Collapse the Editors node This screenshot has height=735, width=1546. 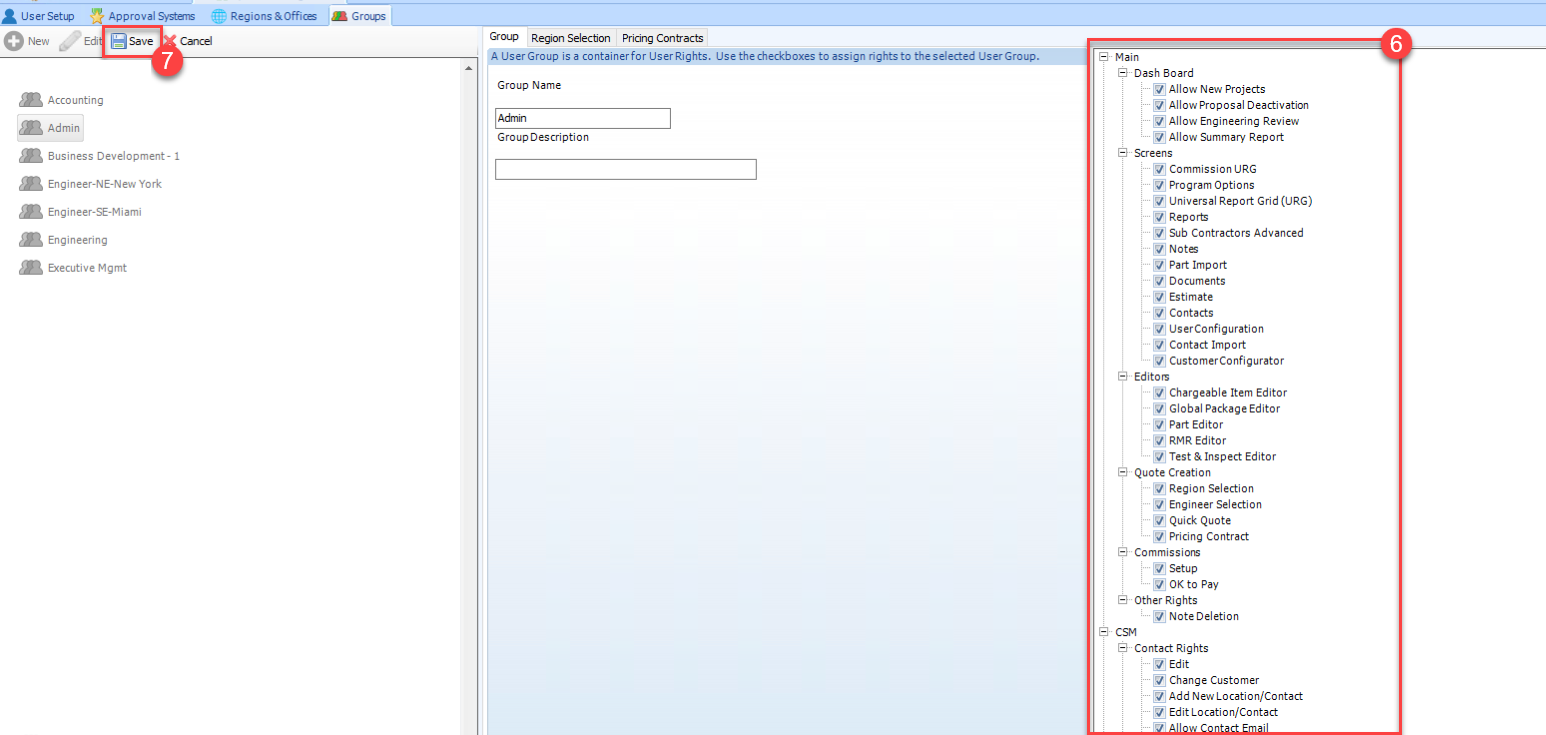(x=1123, y=377)
